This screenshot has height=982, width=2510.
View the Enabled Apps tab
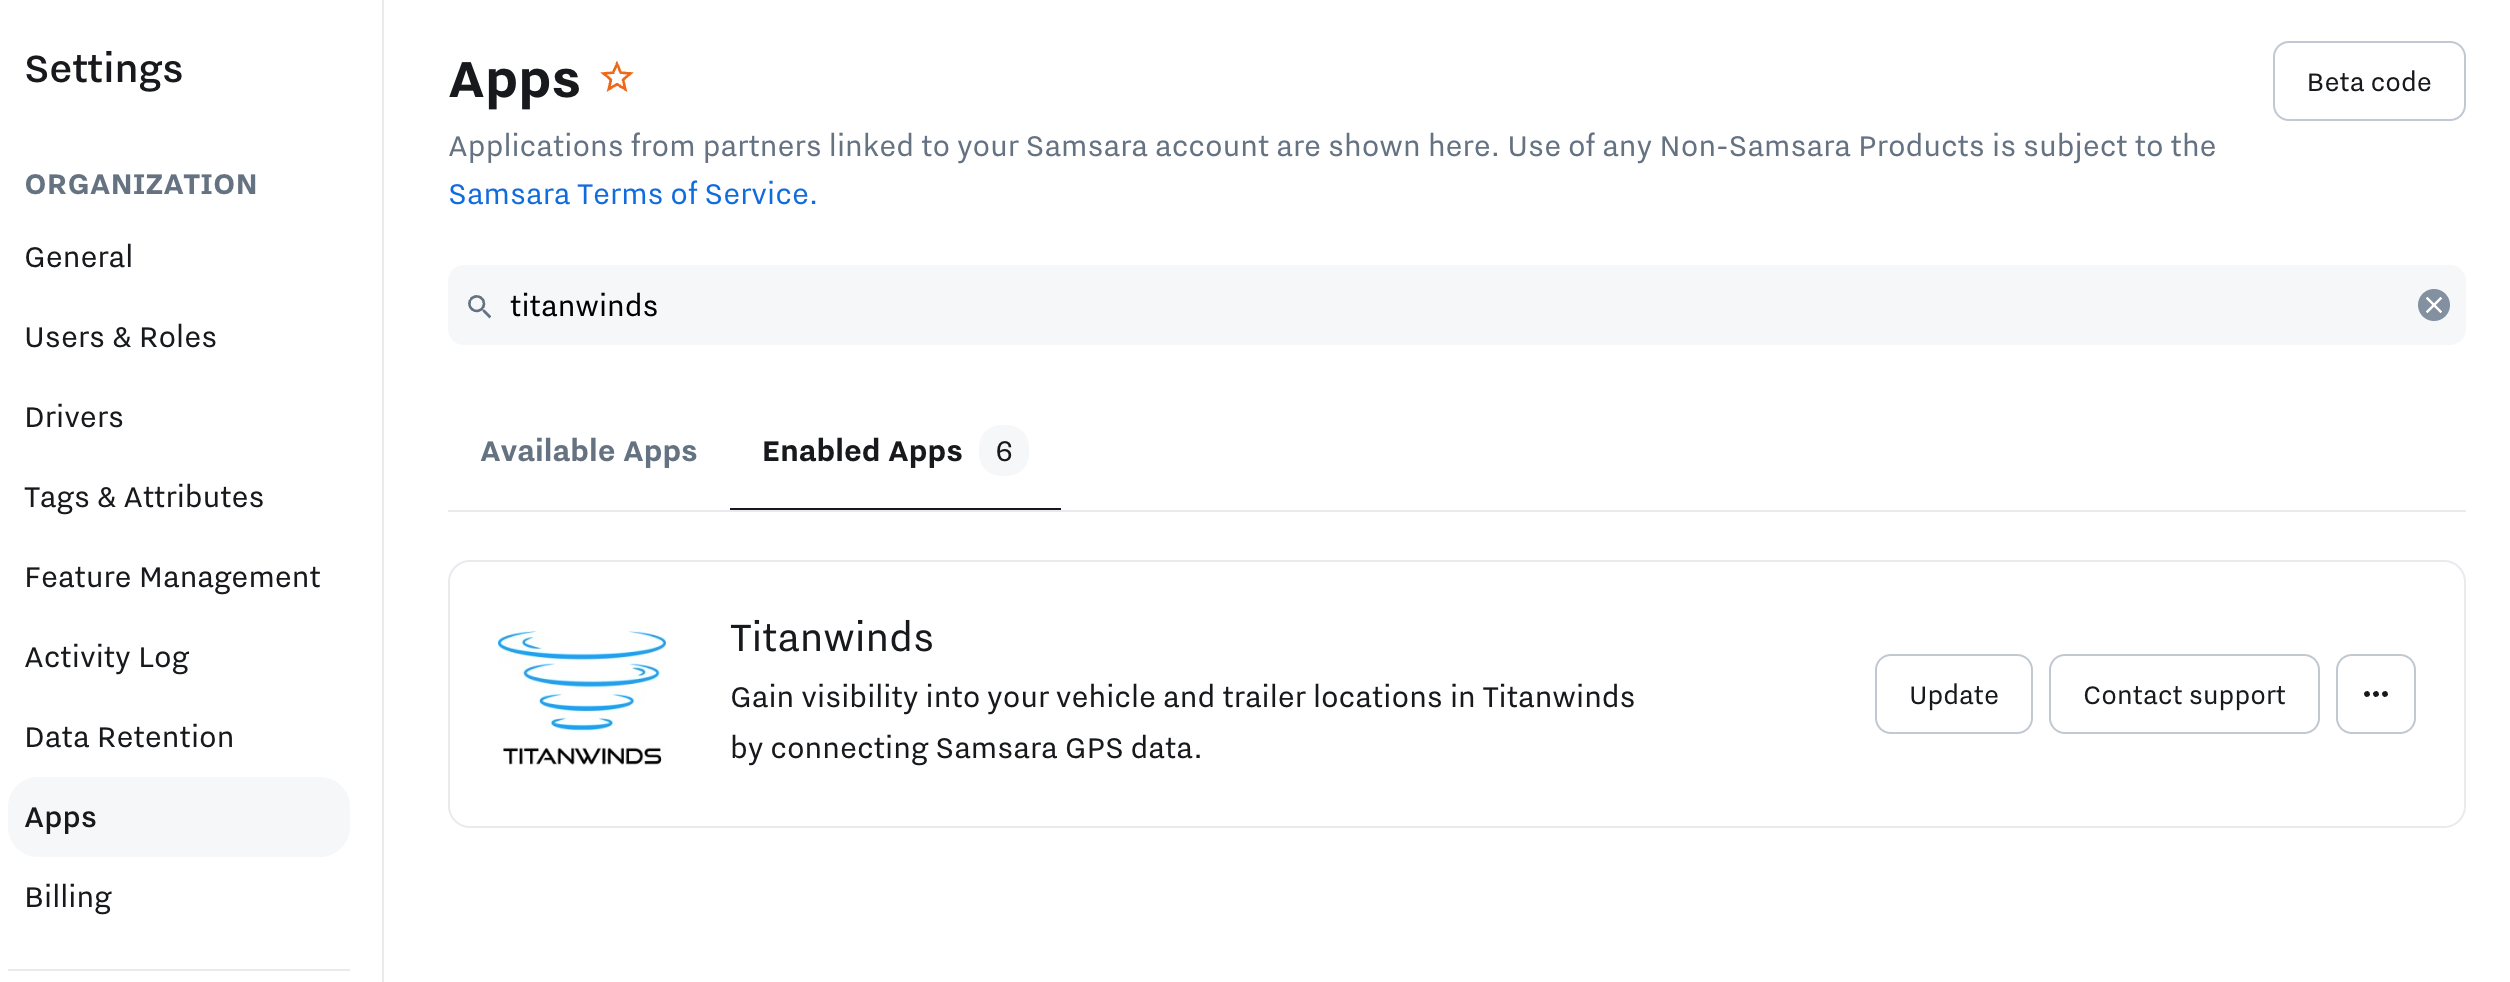[862, 451]
